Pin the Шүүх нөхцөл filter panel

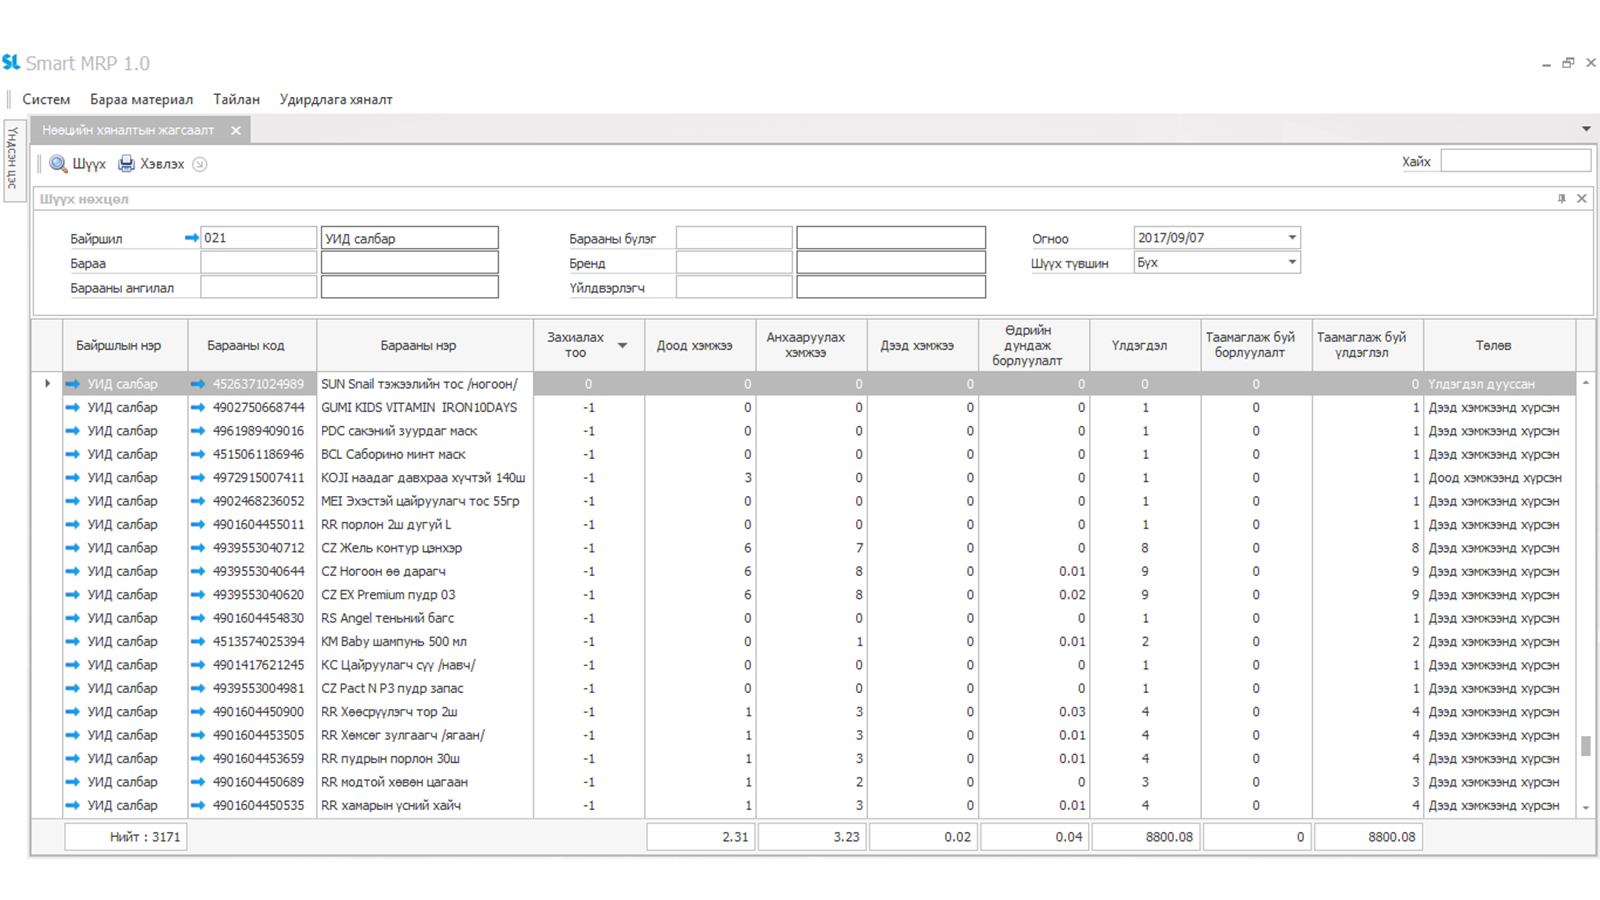[x=1562, y=199]
